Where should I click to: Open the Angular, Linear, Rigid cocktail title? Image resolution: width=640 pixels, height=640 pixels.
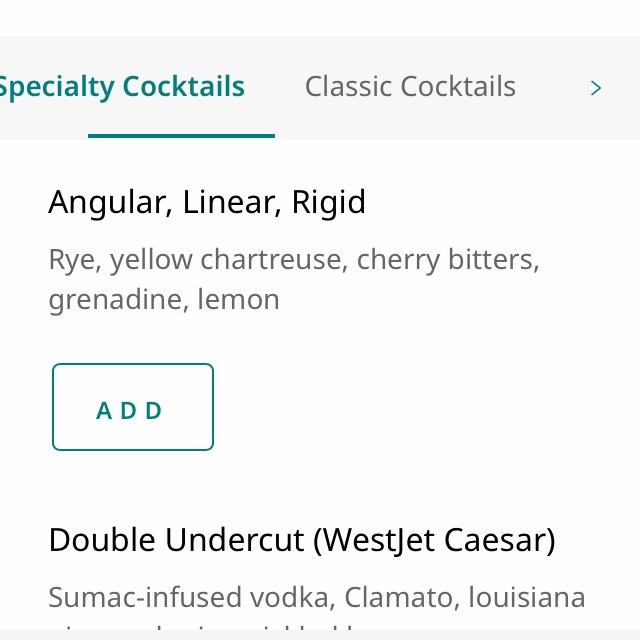[207, 202]
